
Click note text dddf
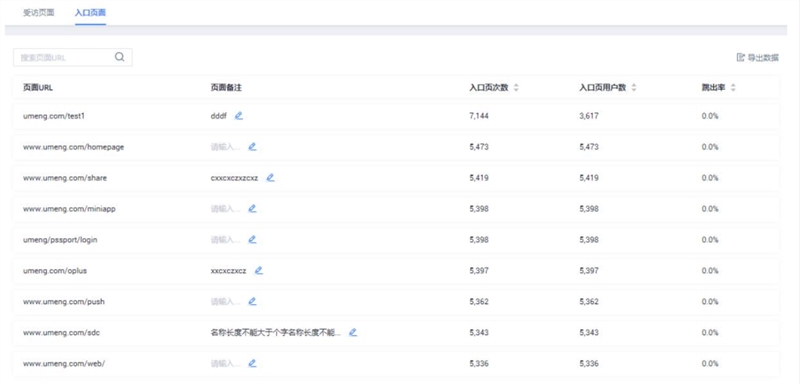click(x=218, y=116)
